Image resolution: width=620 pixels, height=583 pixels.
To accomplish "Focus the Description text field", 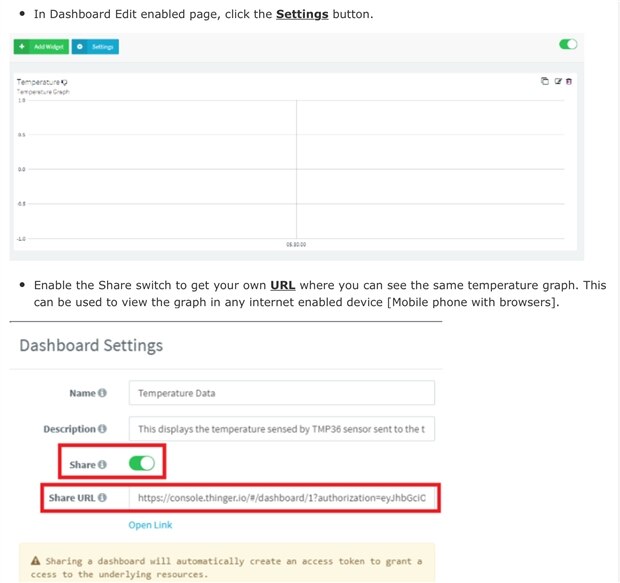I will [x=282, y=429].
